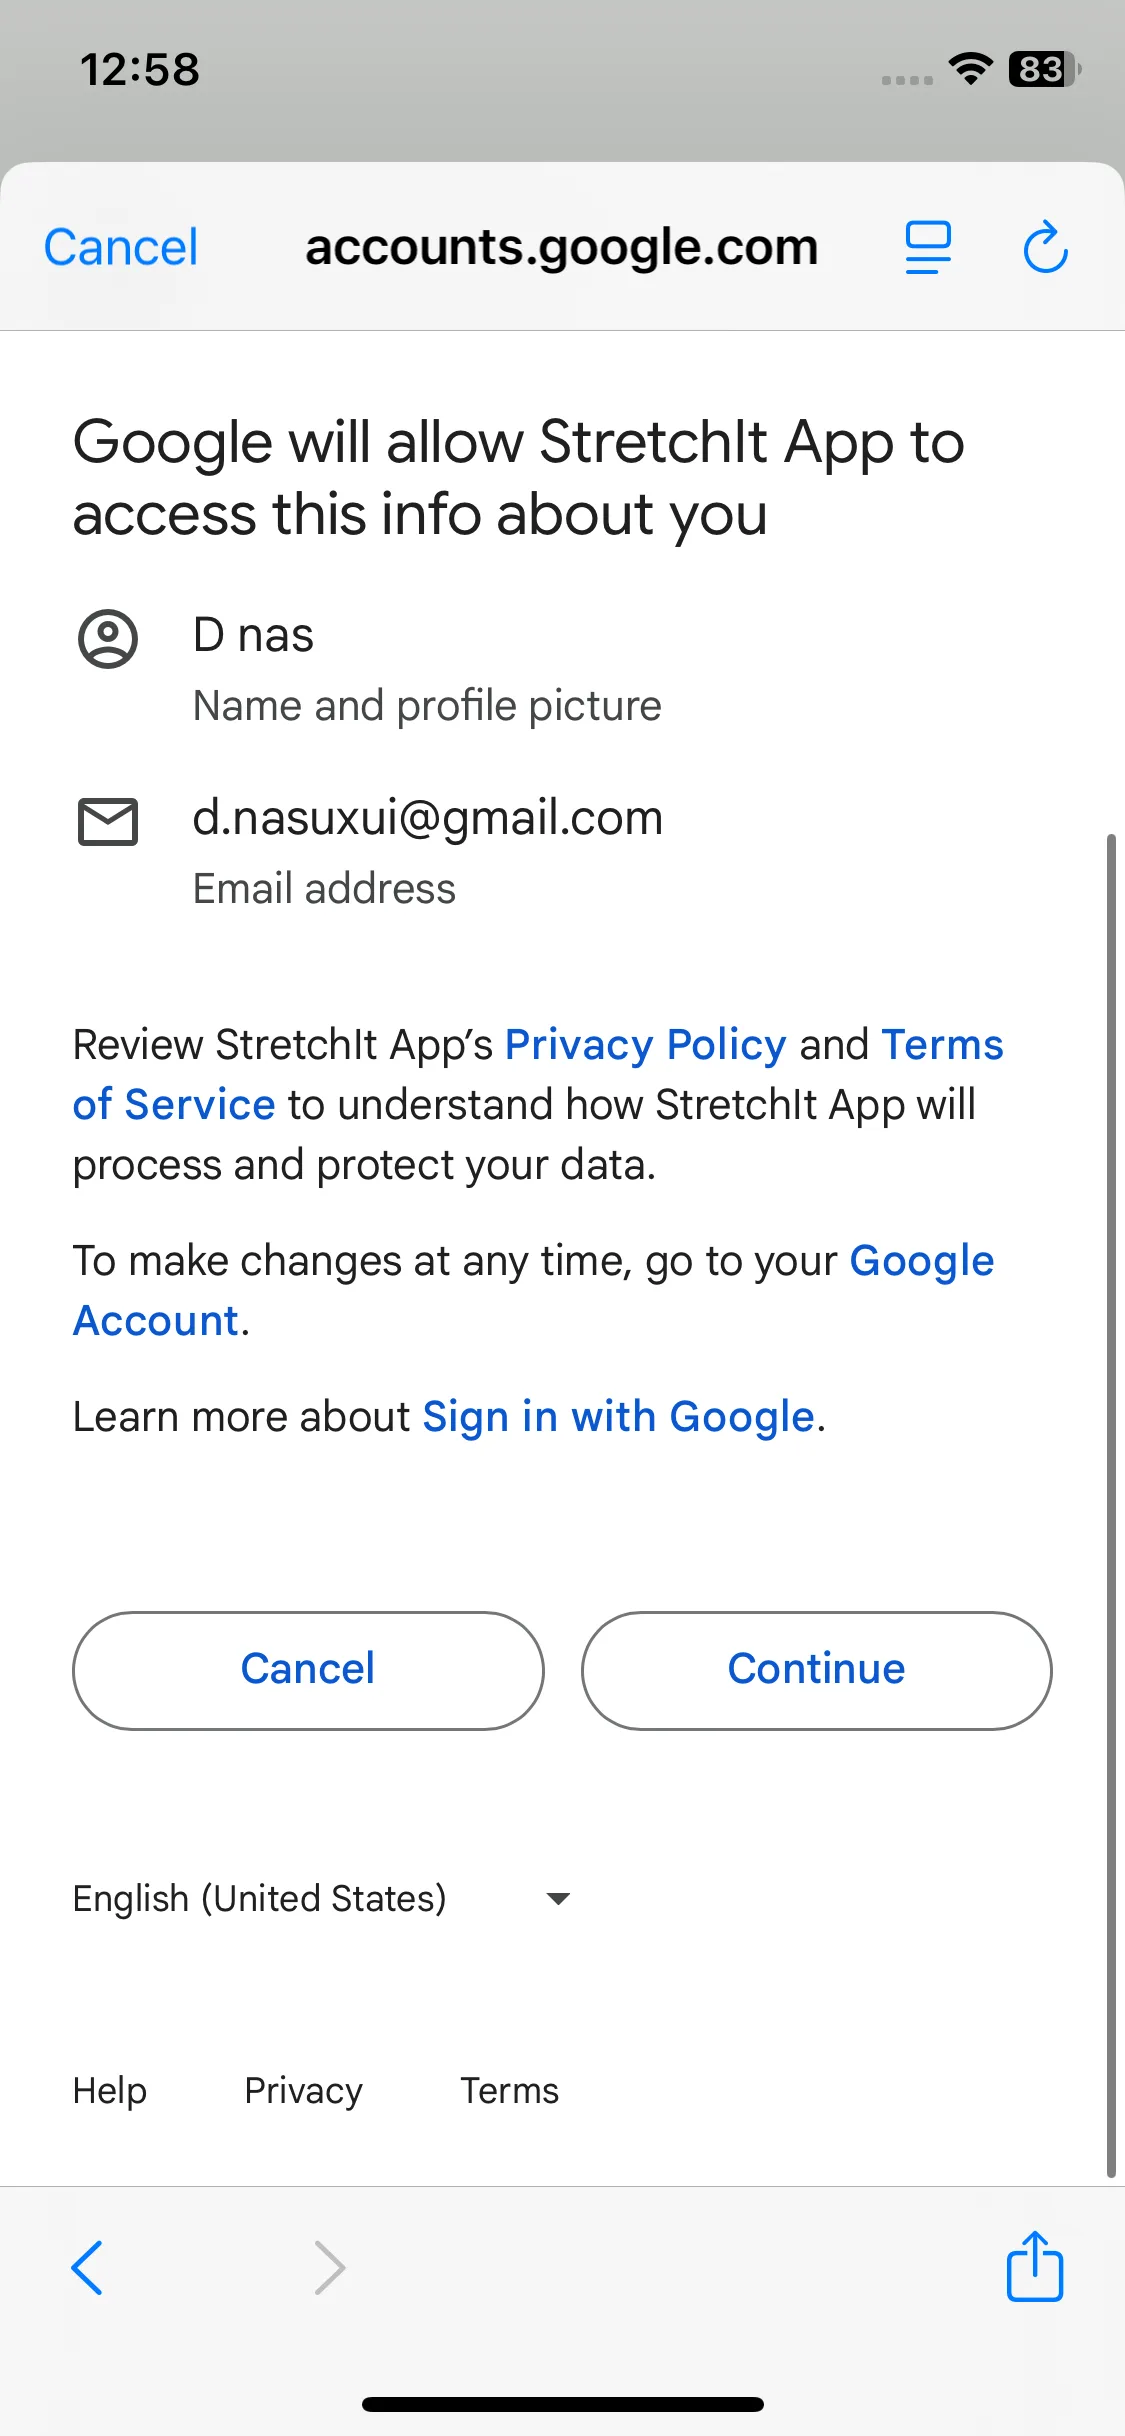Go back using the left chevron
The image size is (1125, 2436).
tap(88, 2267)
